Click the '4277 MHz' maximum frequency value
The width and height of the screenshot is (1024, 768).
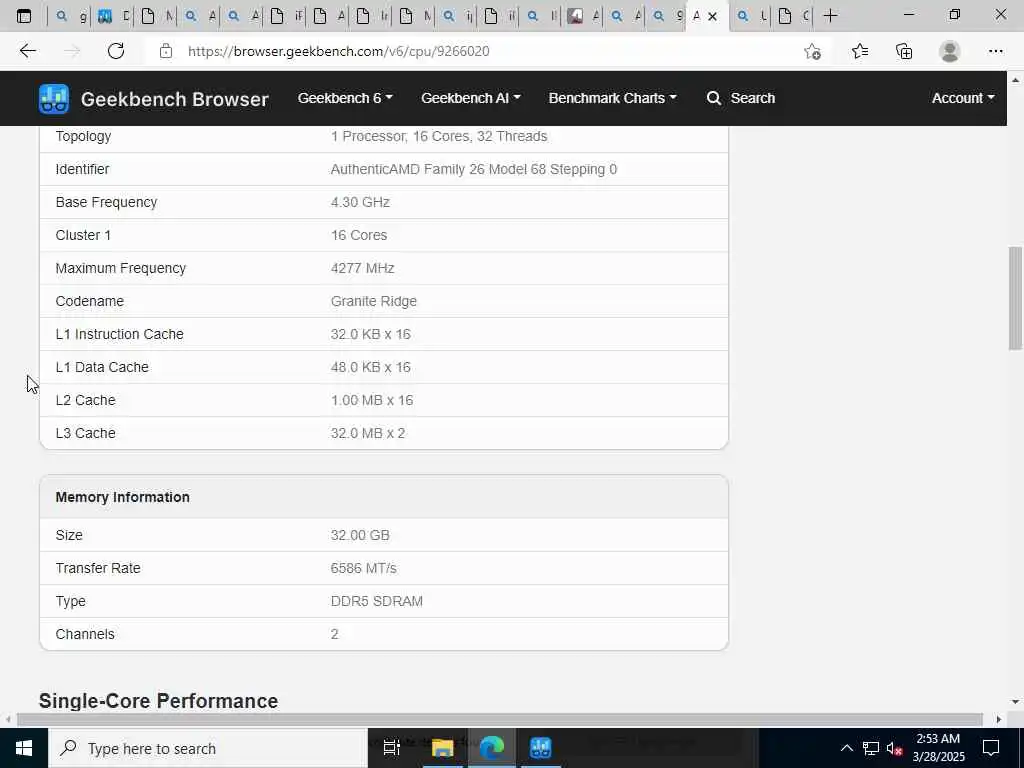tap(362, 268)
